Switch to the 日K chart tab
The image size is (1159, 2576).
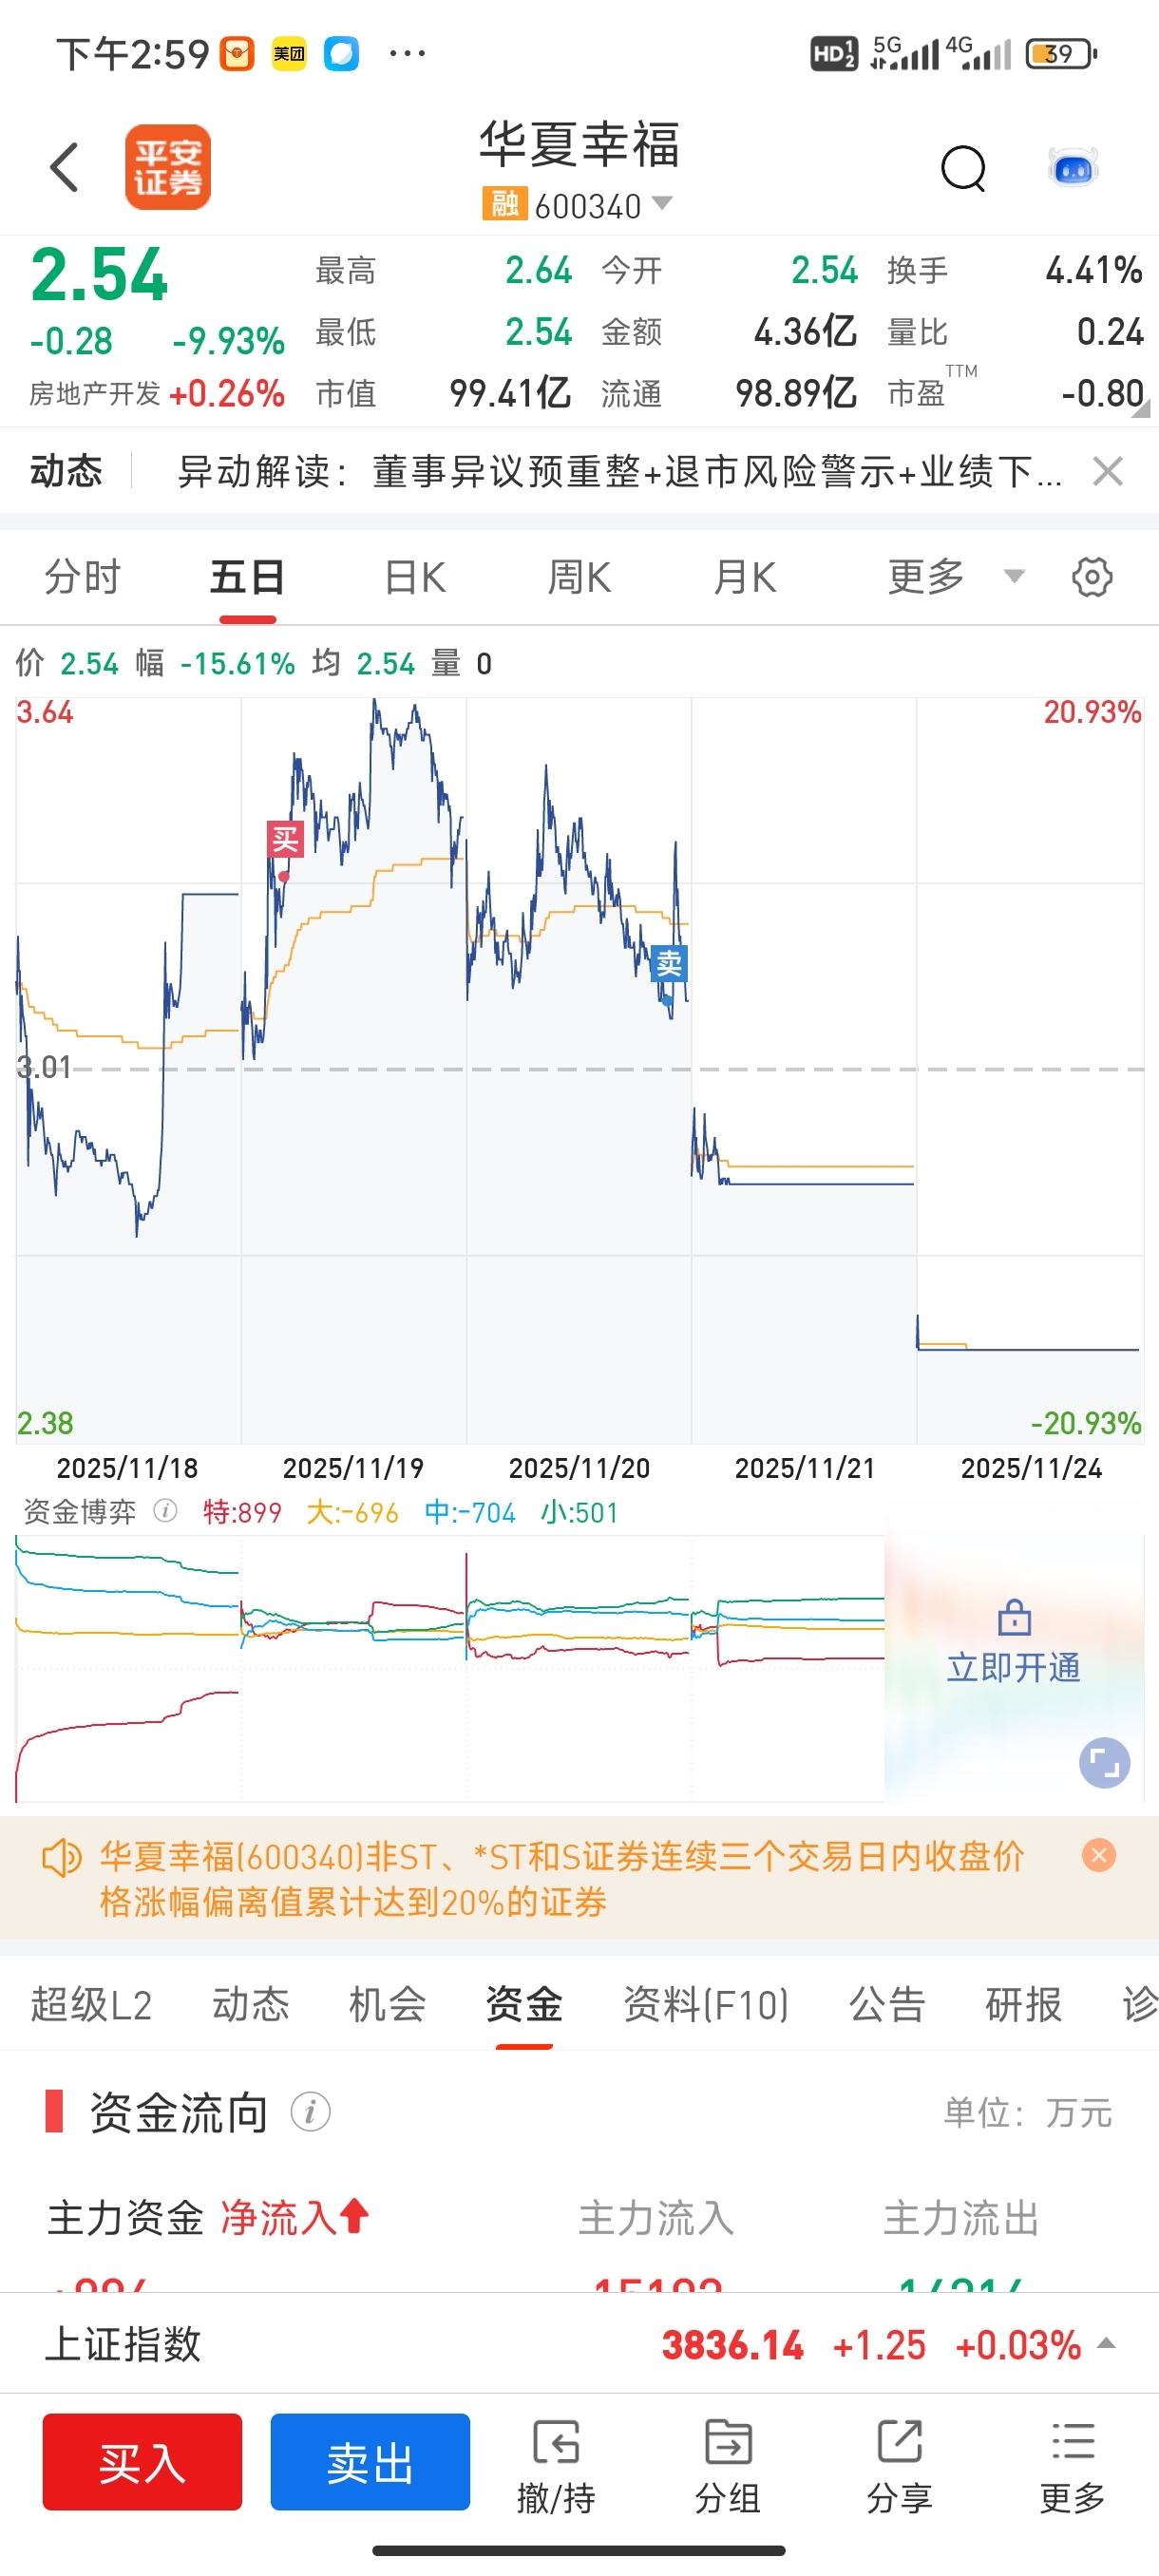[x=415, y=577]
